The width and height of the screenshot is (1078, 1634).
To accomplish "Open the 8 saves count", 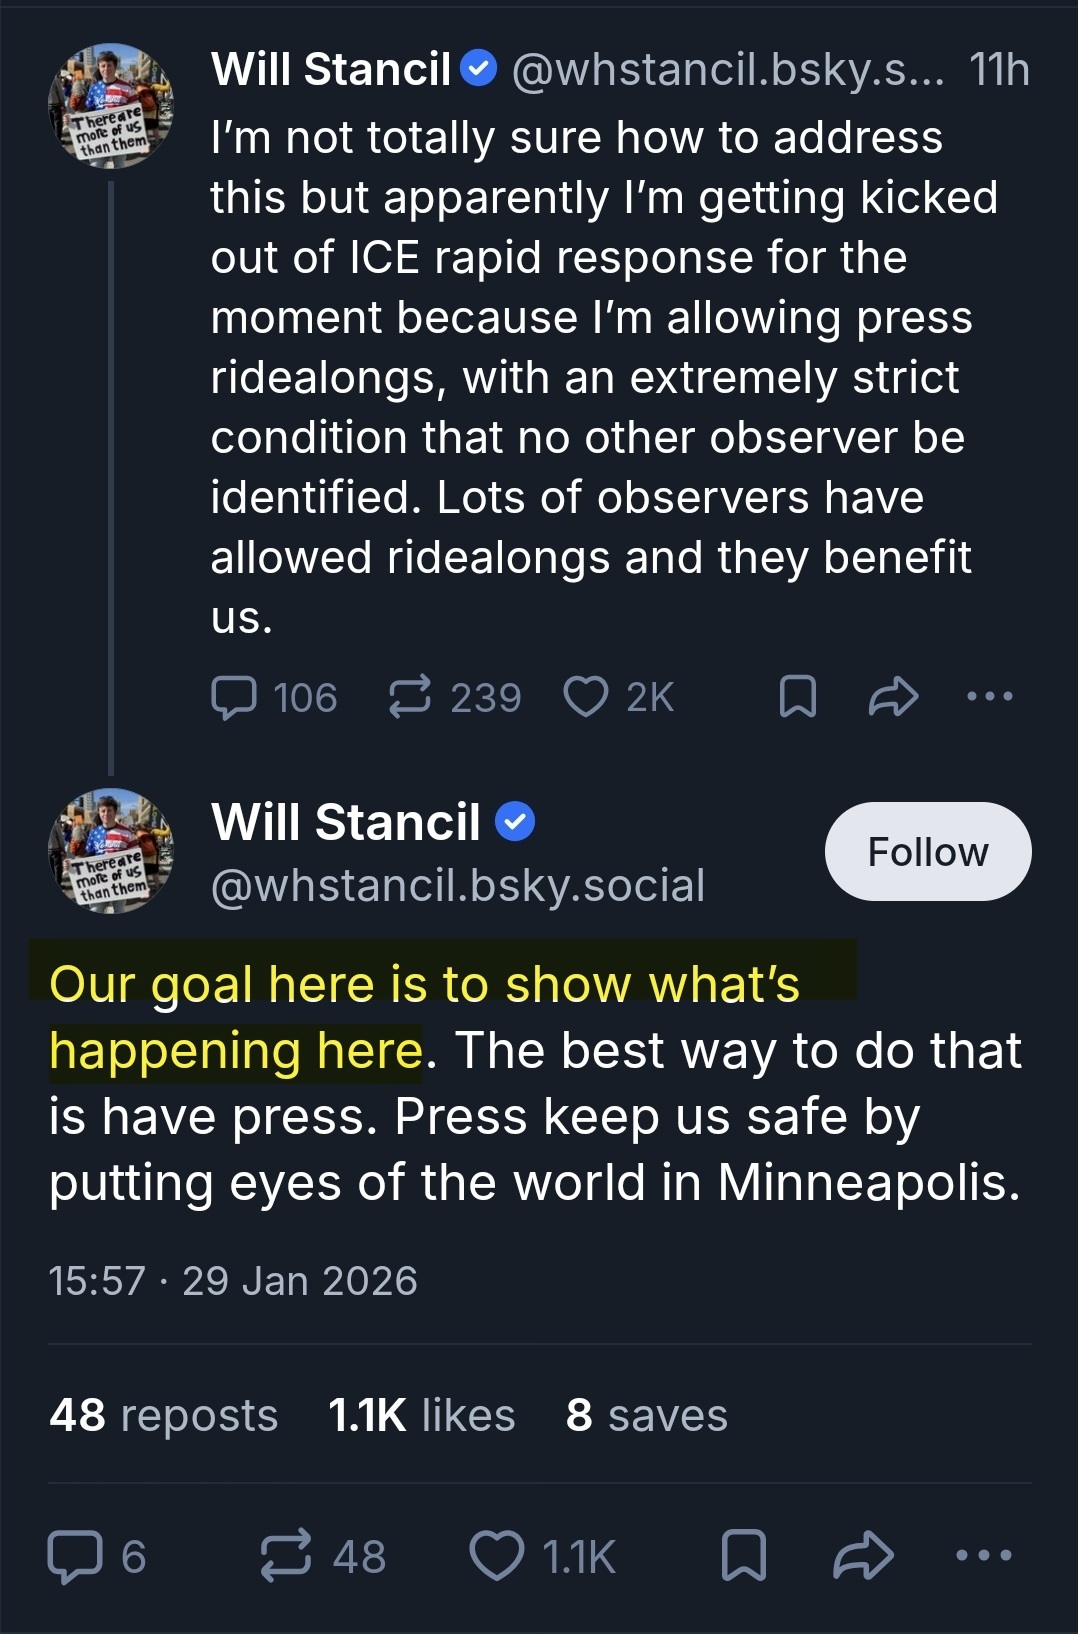I will 646,1415.
